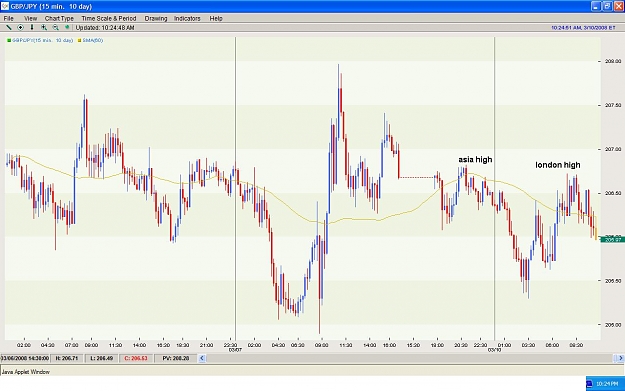Click the green 205.97 current price tag

pyautogui.click(x=613, y=239)
